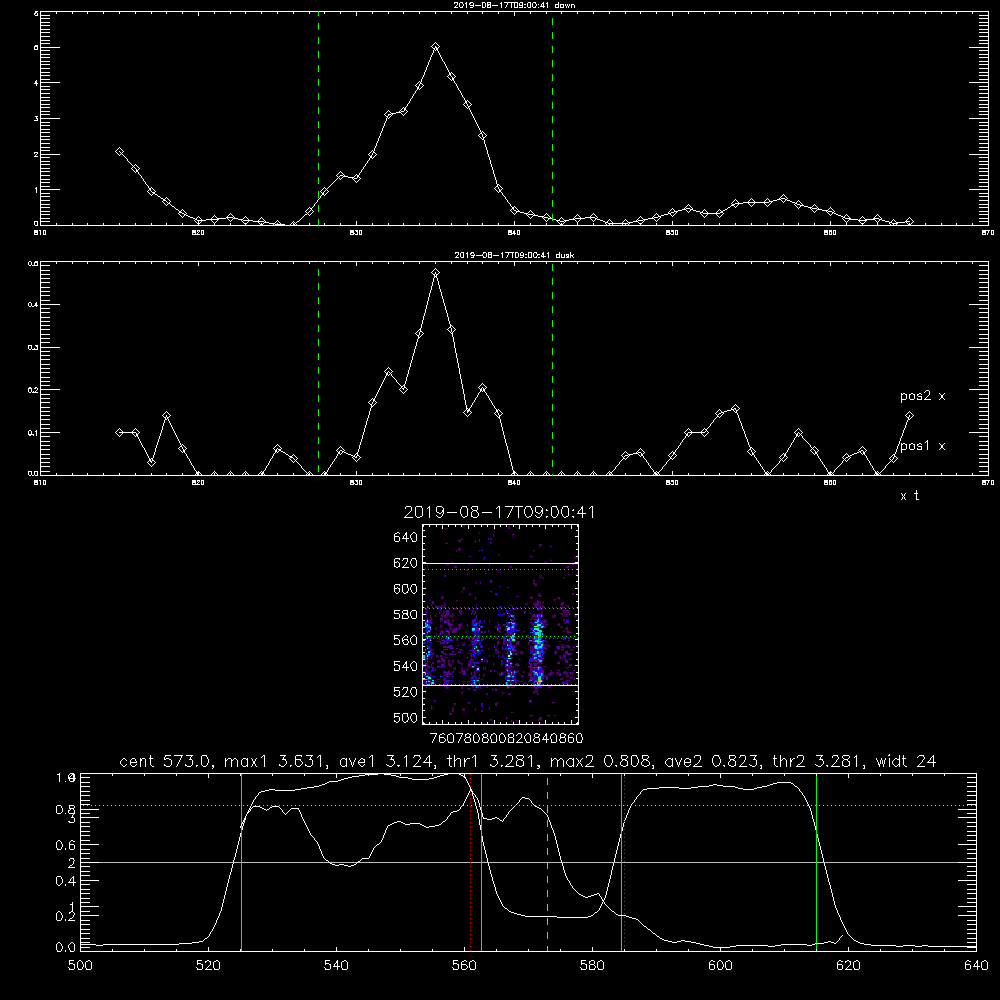1000x1000 pixels.
Task: Click the heatmap y-axis label 580
Action: [x=406, y=615]
